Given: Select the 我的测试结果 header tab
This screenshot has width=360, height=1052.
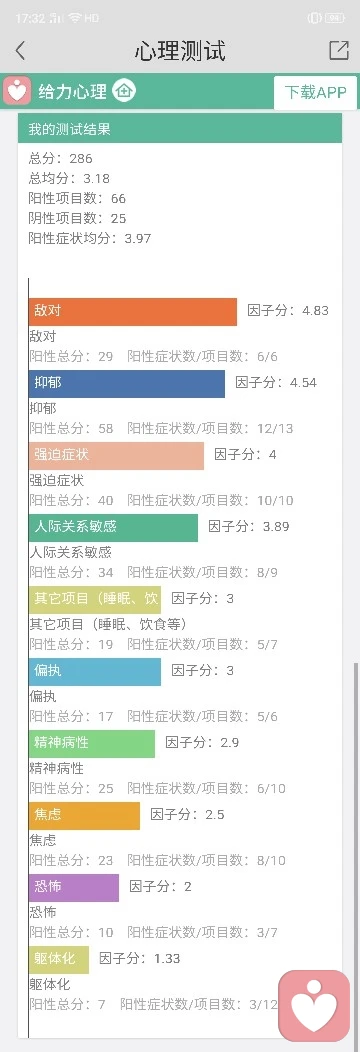Looking at the screenshot, I should tap(180, 129).
